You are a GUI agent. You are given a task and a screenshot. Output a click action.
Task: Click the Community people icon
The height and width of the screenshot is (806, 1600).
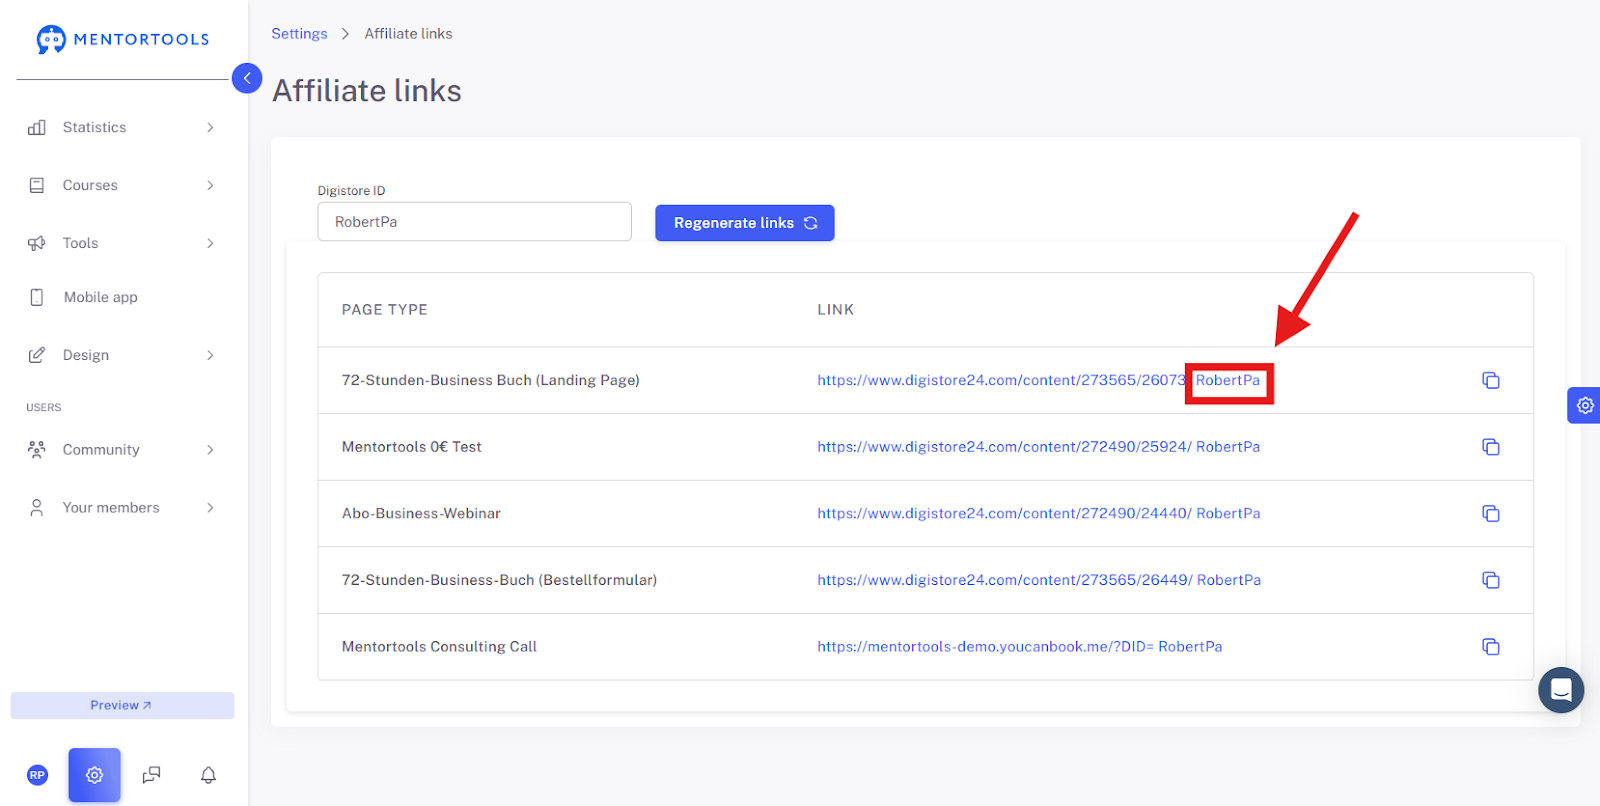tap(37, 449)
